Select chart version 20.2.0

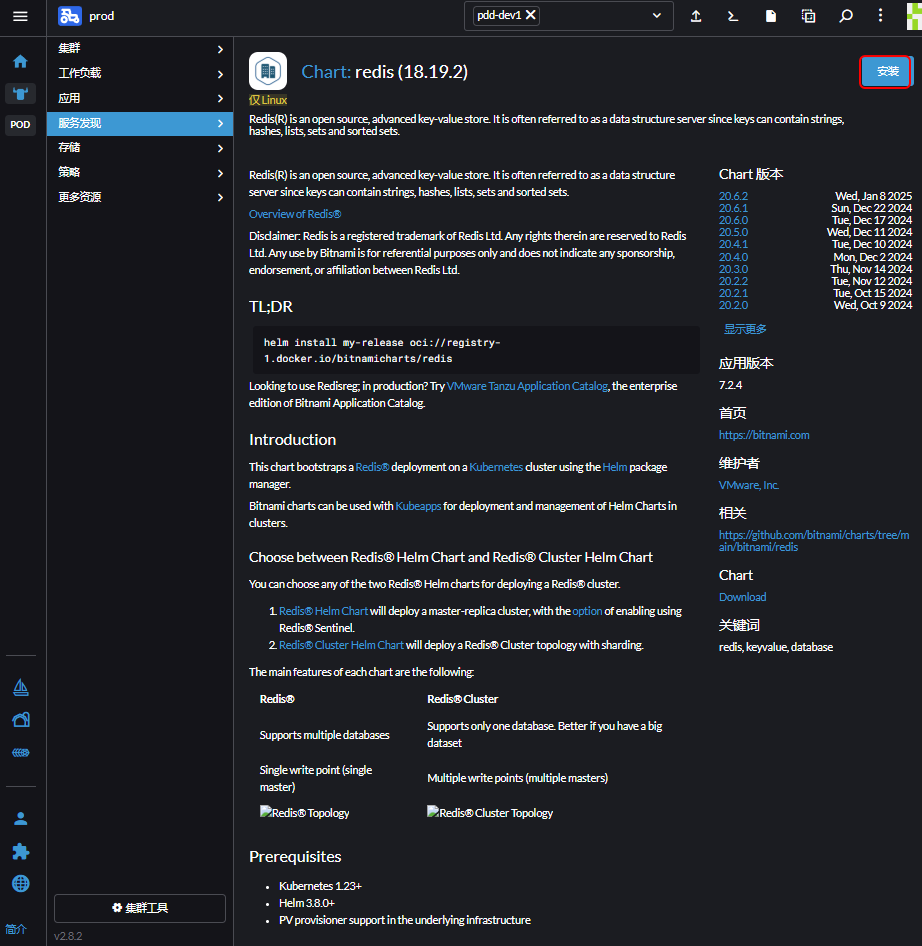coord(733,305)
